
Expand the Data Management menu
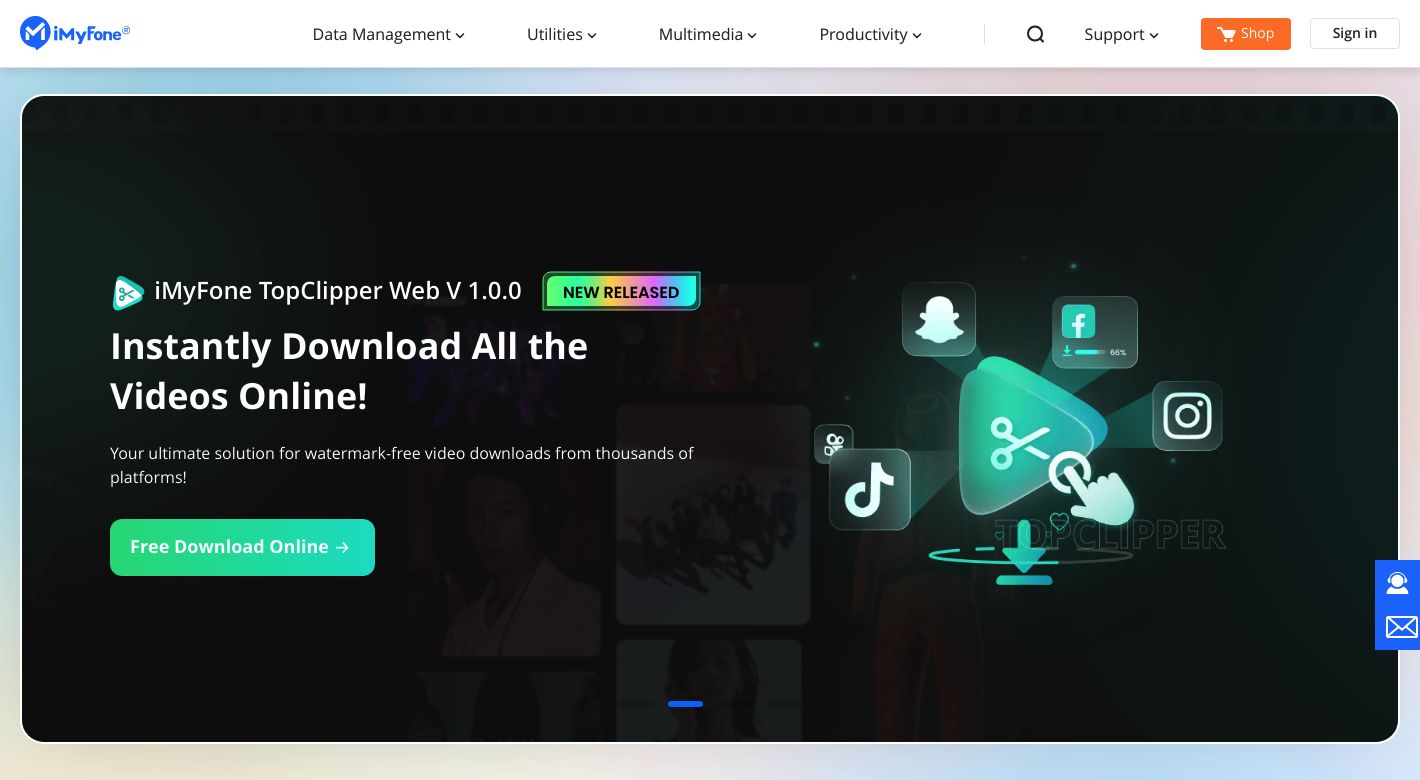(x=388, y=34)
